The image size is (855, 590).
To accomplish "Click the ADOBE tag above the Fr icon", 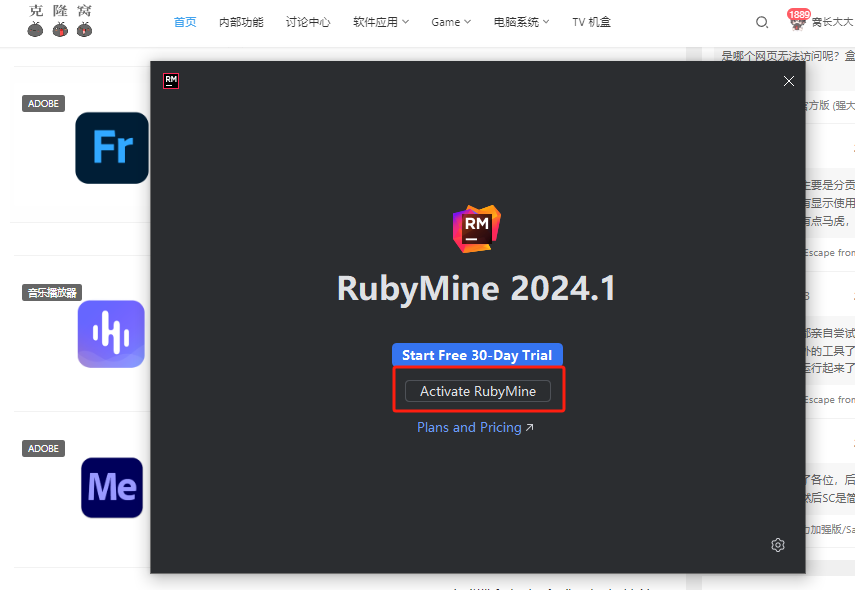I will point(43,104).
